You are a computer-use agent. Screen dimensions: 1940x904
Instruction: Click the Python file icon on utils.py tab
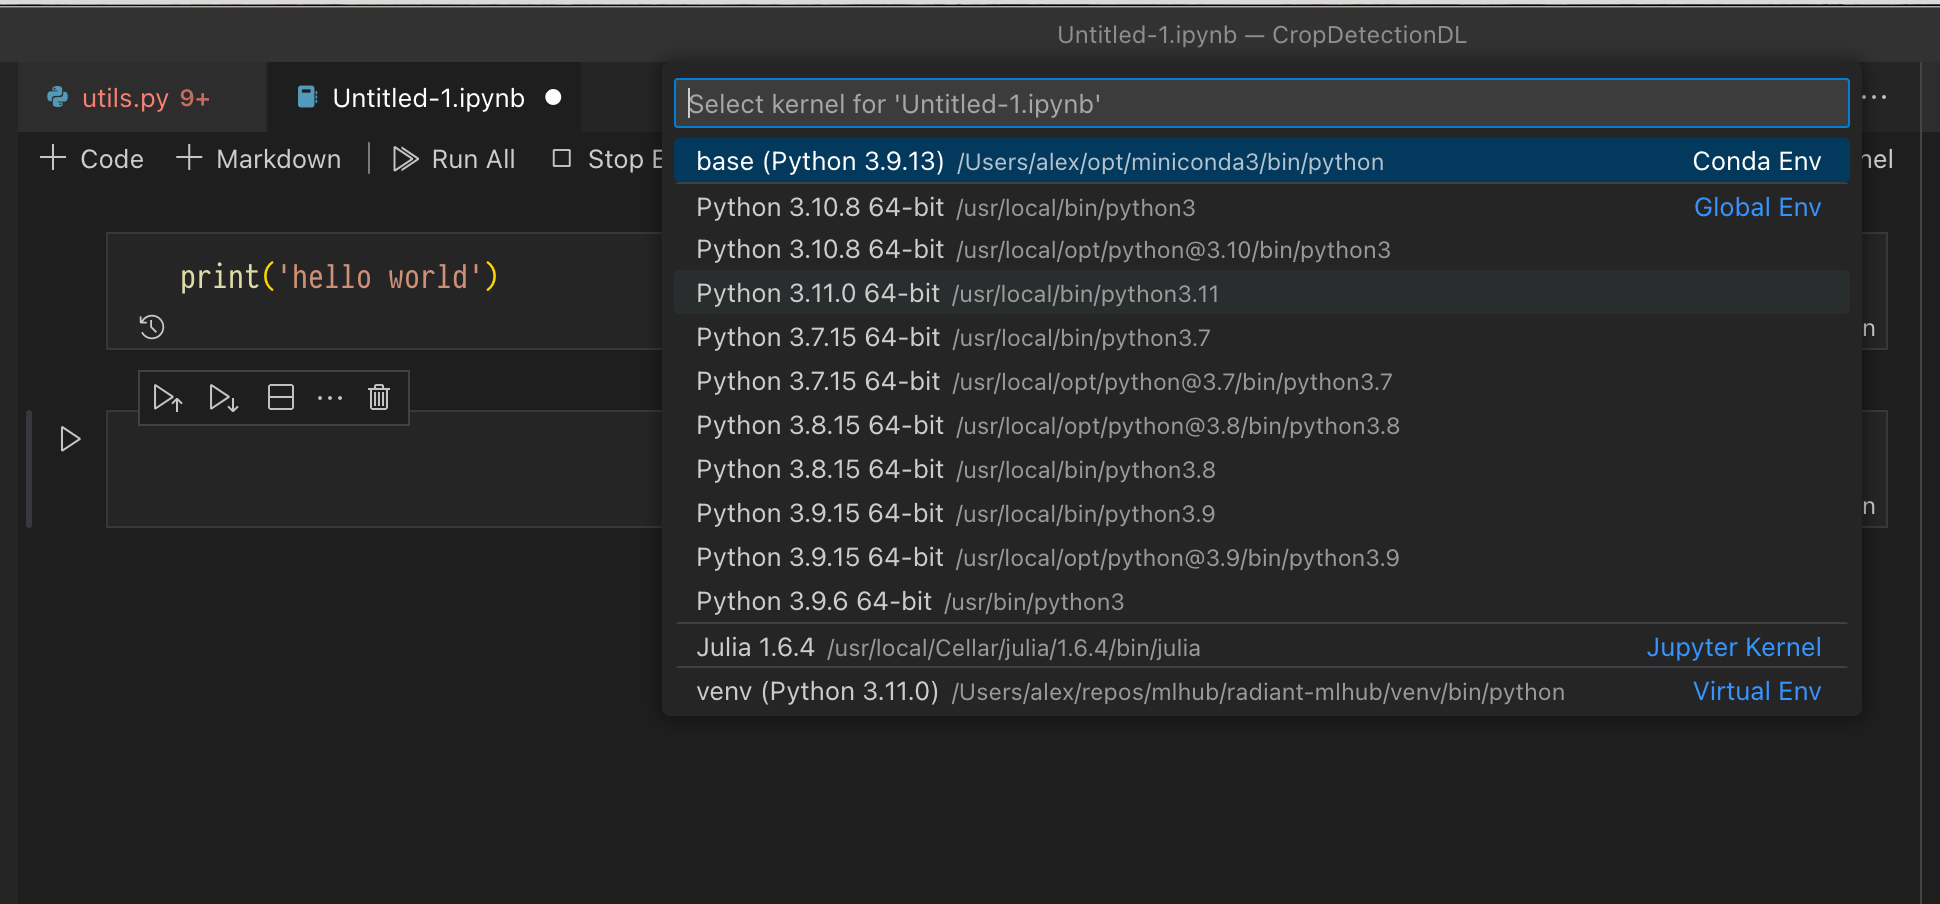tap(58, 97)
